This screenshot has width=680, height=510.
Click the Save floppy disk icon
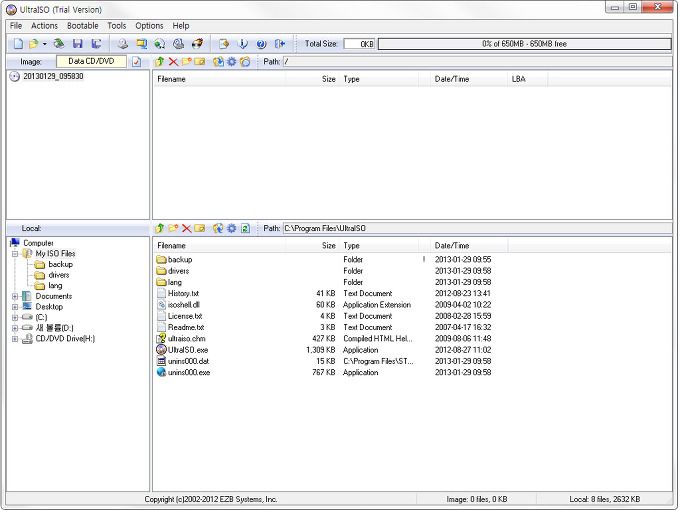pyautogui.click(x=78, y=43)
